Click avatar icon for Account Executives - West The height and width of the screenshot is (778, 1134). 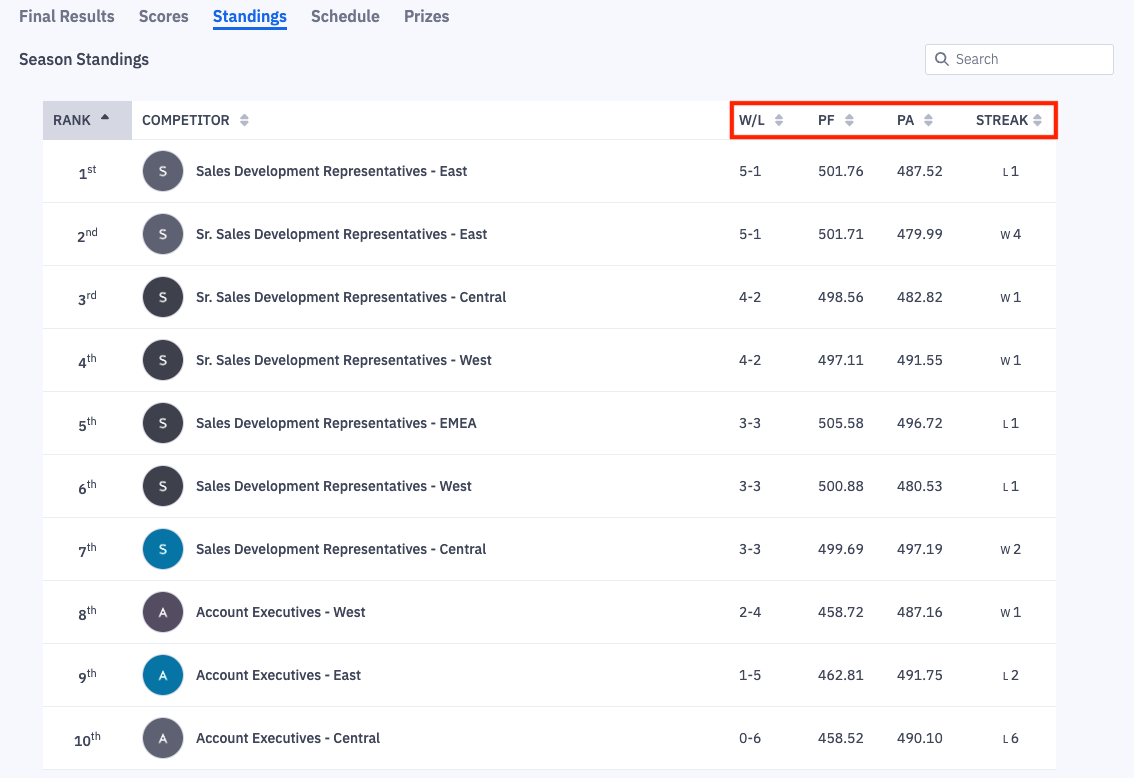[x=163, y=612]
